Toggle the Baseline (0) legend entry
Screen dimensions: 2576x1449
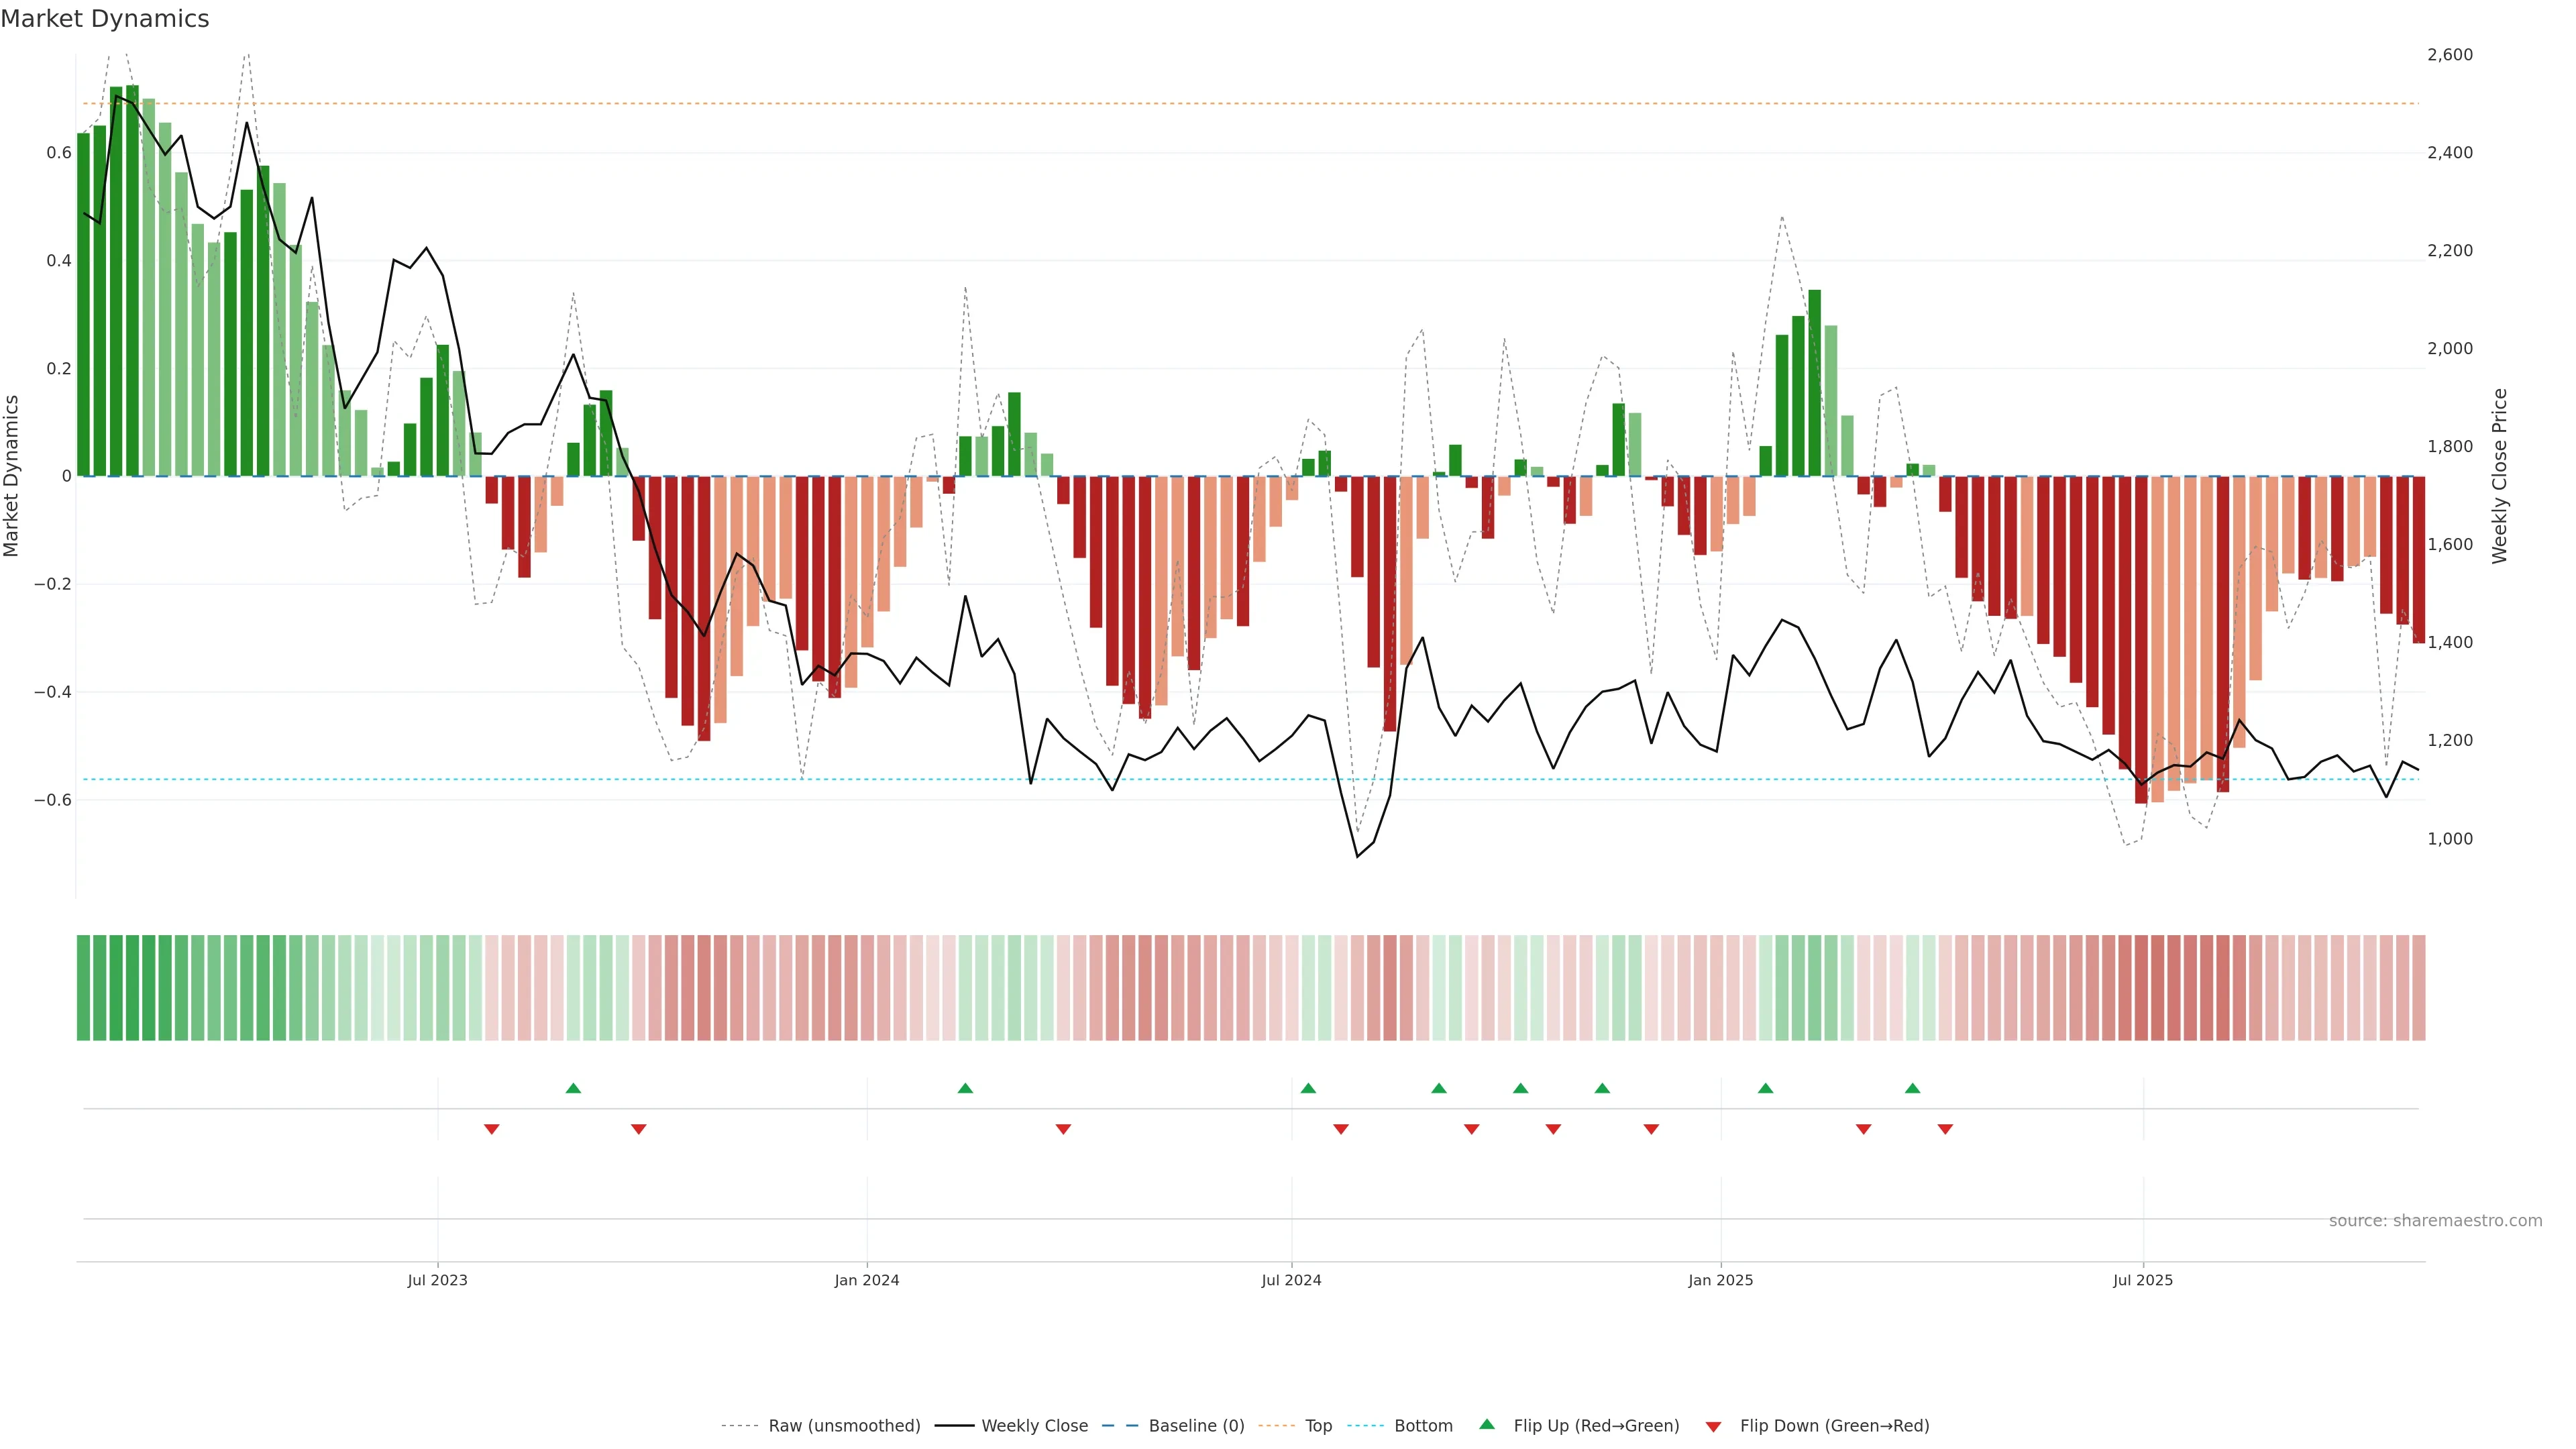(x=1196, y=1426)
